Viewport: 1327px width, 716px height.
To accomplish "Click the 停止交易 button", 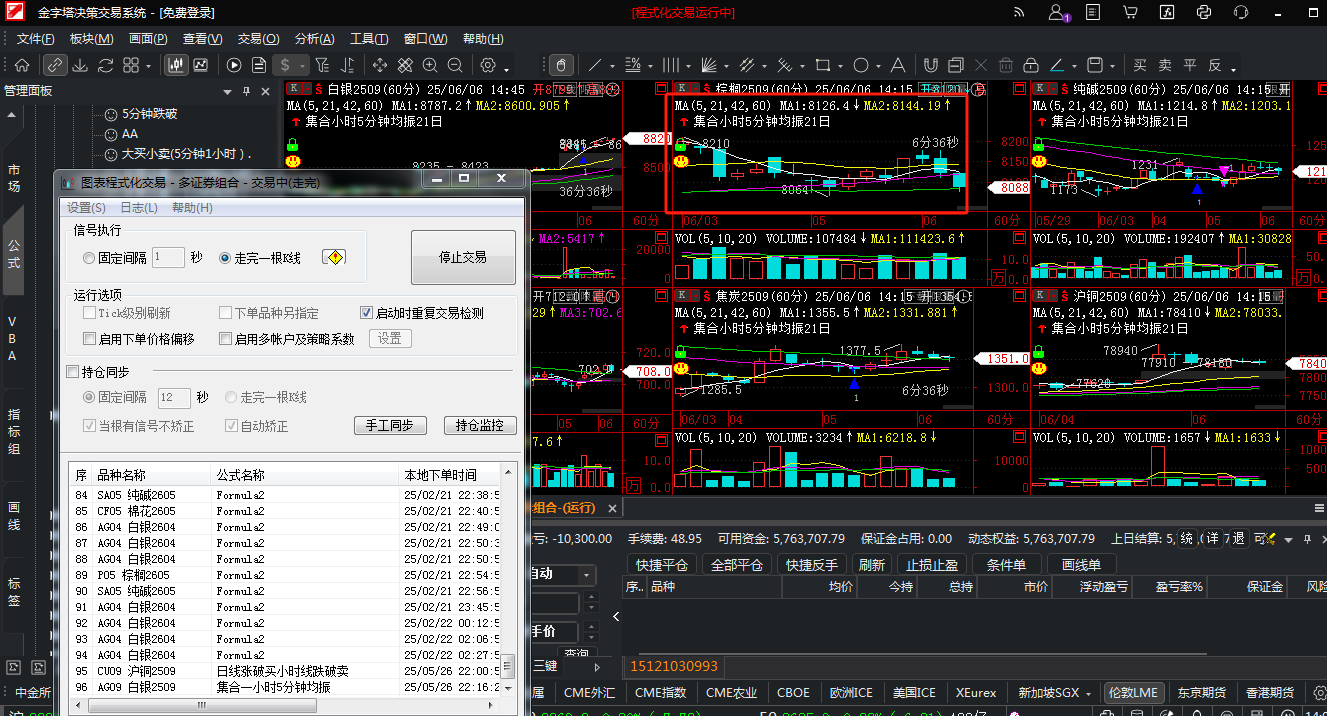I will 463,257.
